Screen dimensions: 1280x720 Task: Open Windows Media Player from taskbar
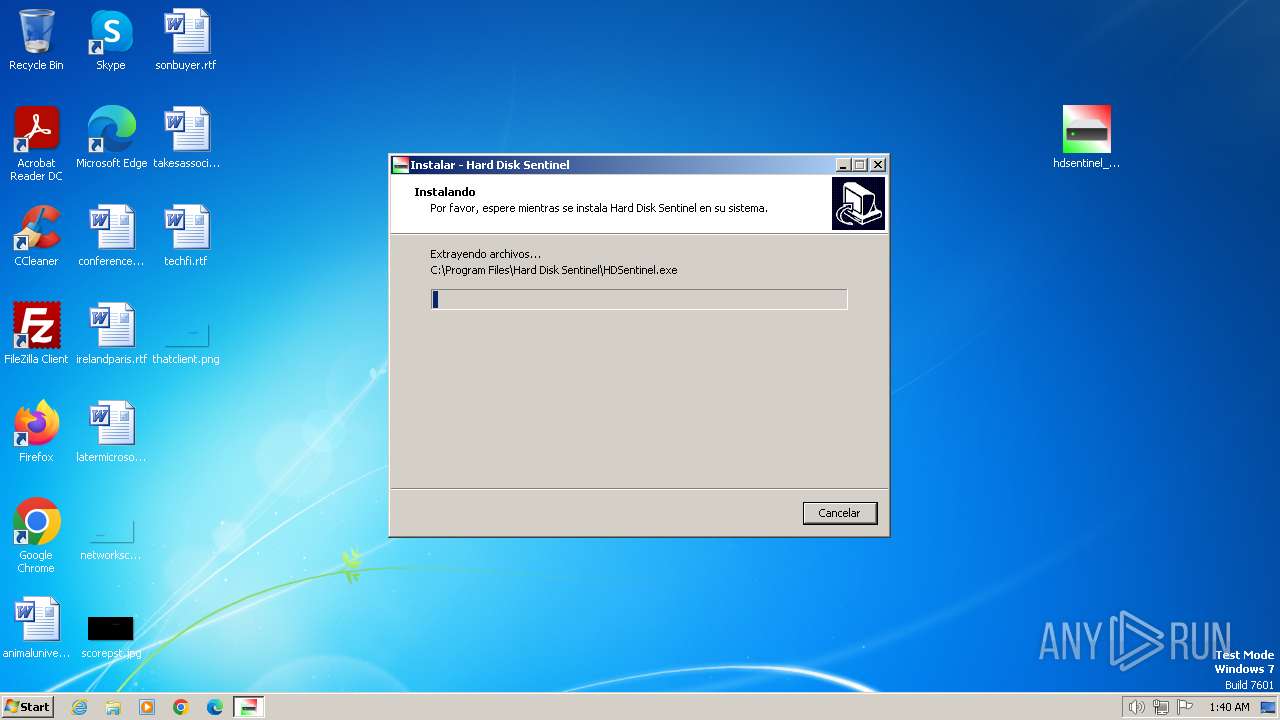(x=147, y=707)
